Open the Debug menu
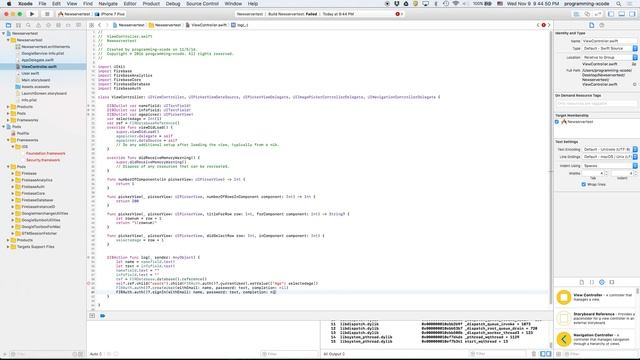640x360 pixels. [173, 4]
